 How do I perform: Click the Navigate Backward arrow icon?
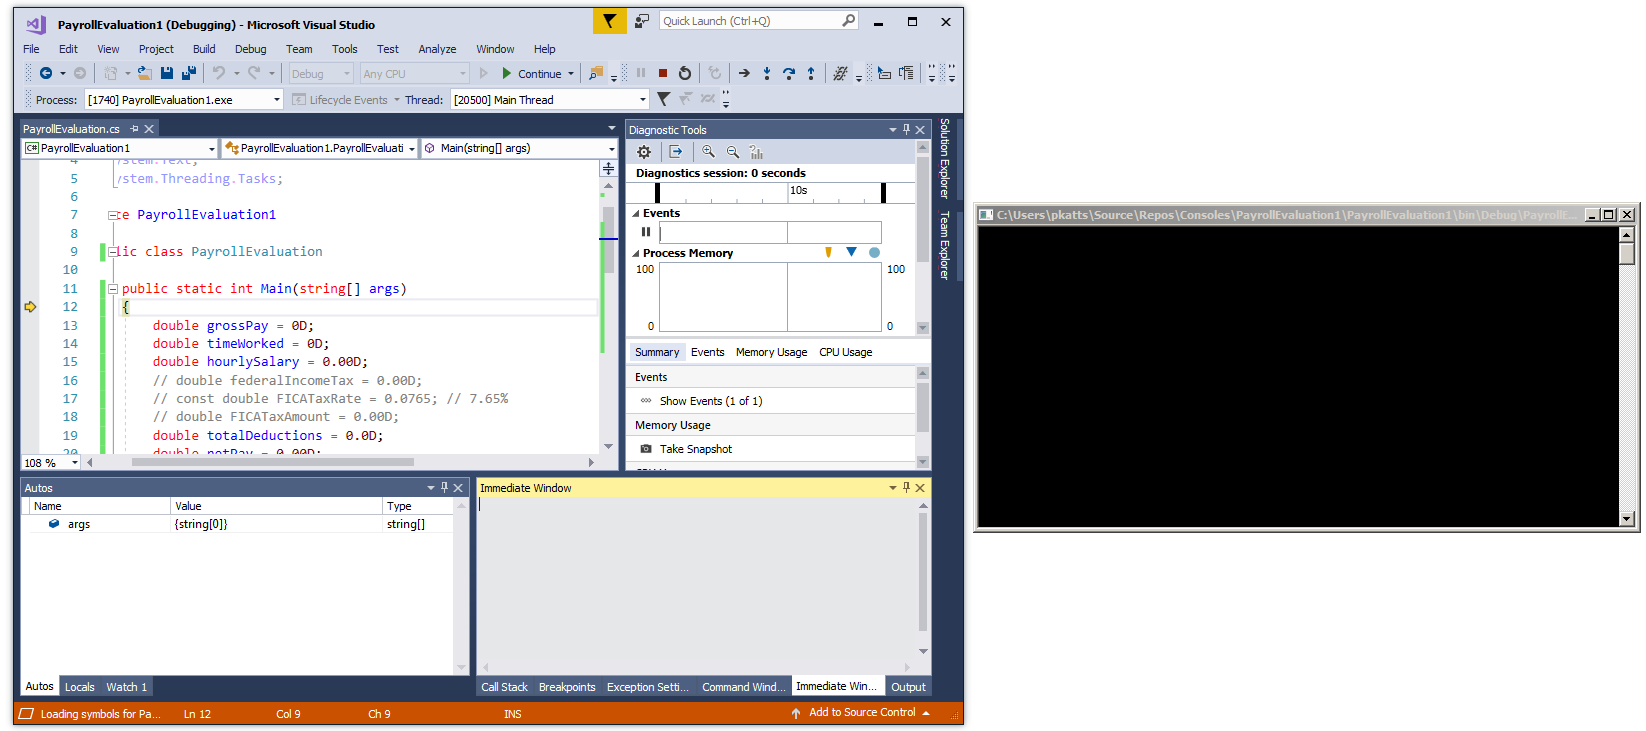pos(46,73)
